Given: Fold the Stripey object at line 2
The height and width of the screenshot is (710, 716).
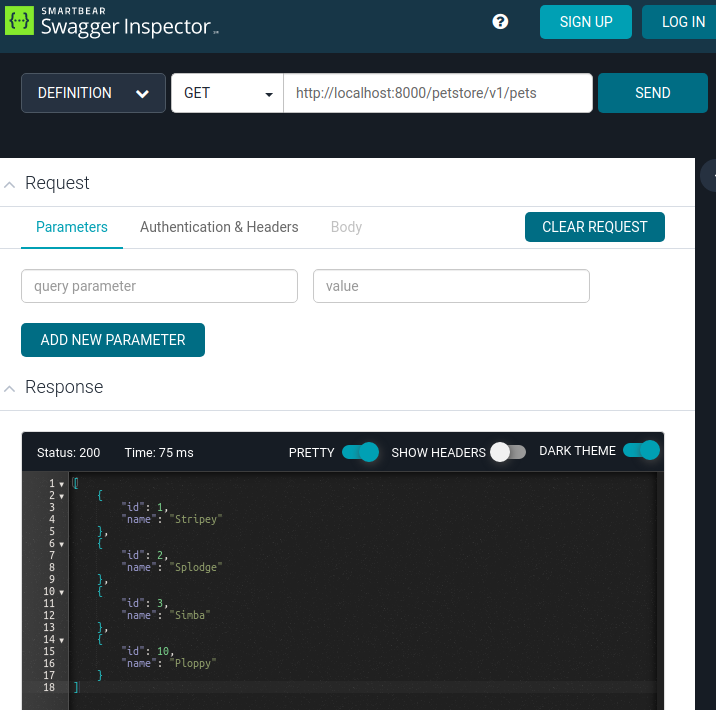Looking at the screenshot, I should coord(61,496).
